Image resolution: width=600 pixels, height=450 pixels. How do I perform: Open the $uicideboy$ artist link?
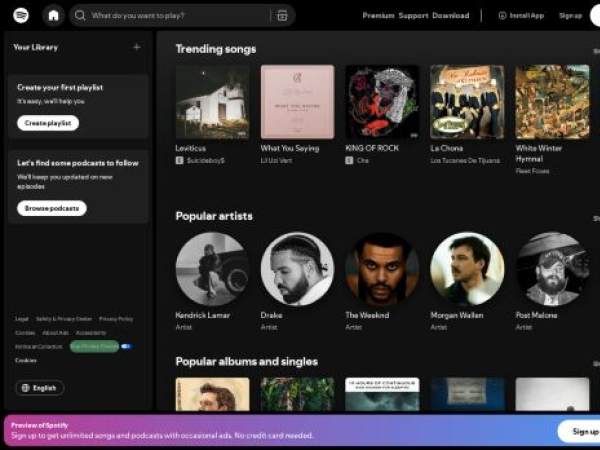click(205, 160)
